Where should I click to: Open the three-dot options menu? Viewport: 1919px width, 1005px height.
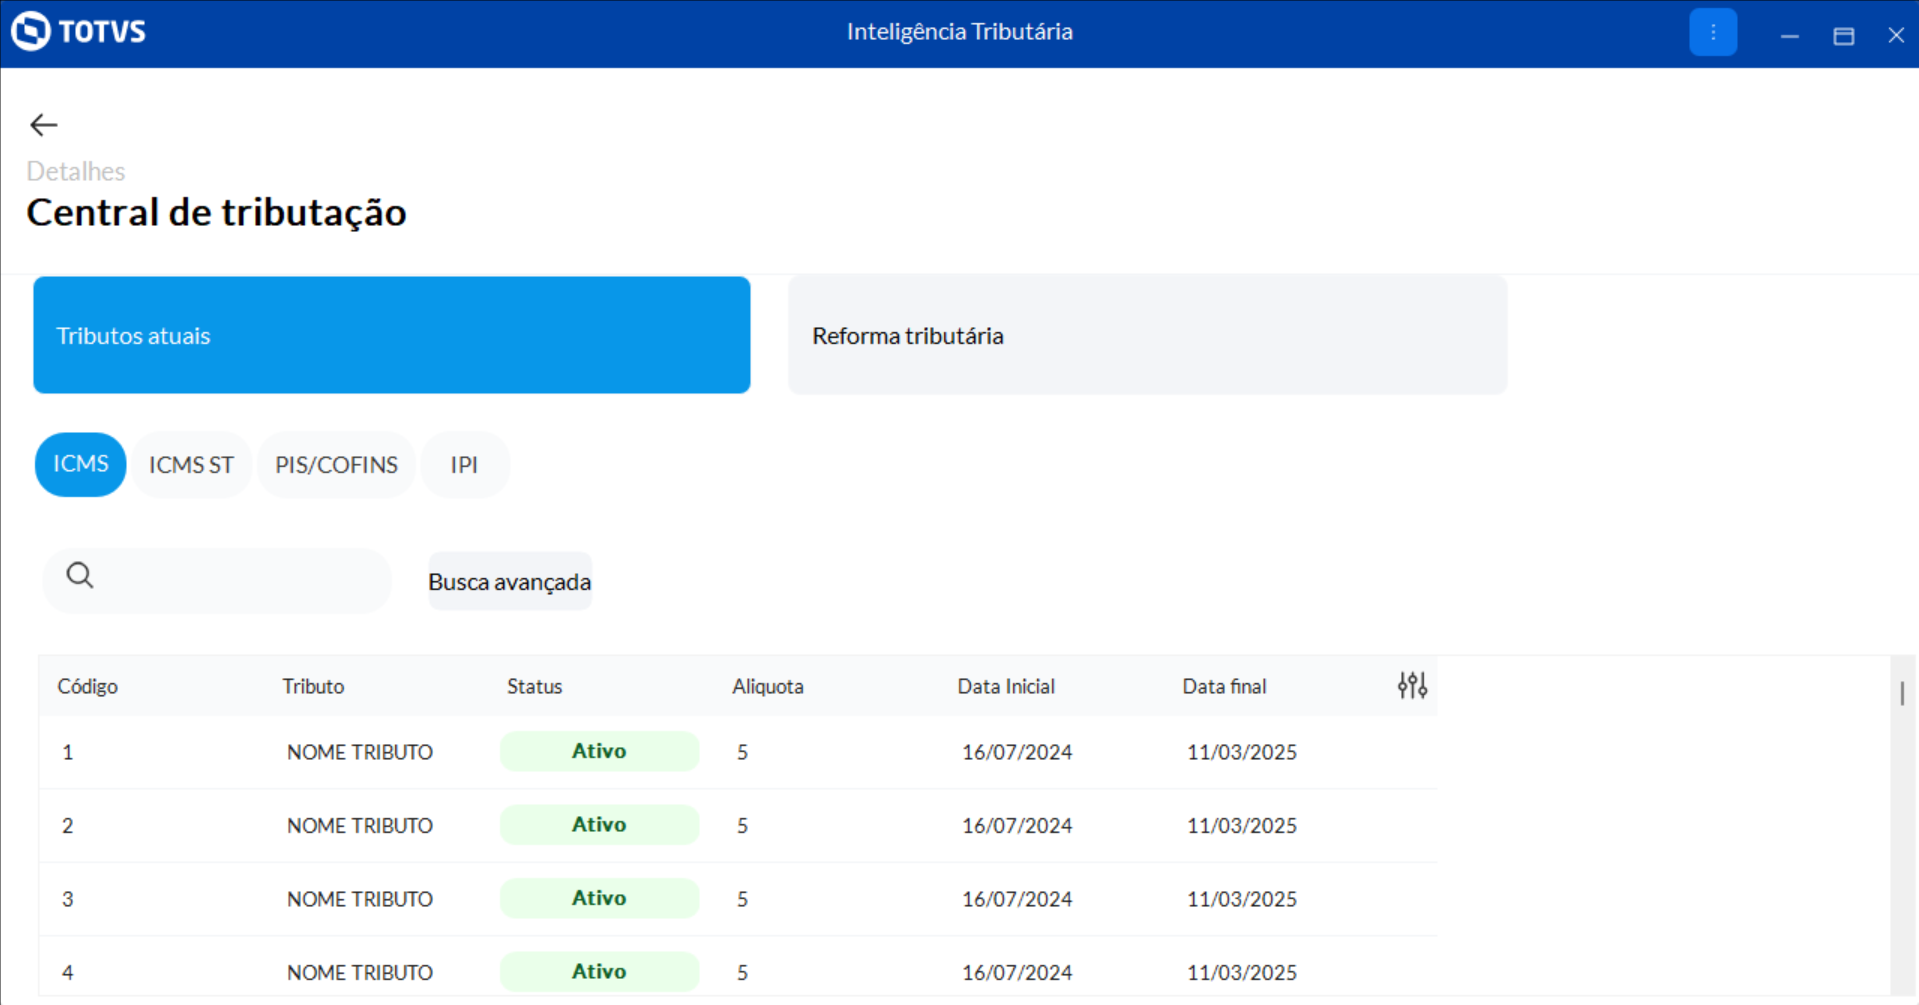click(1712, 33)
